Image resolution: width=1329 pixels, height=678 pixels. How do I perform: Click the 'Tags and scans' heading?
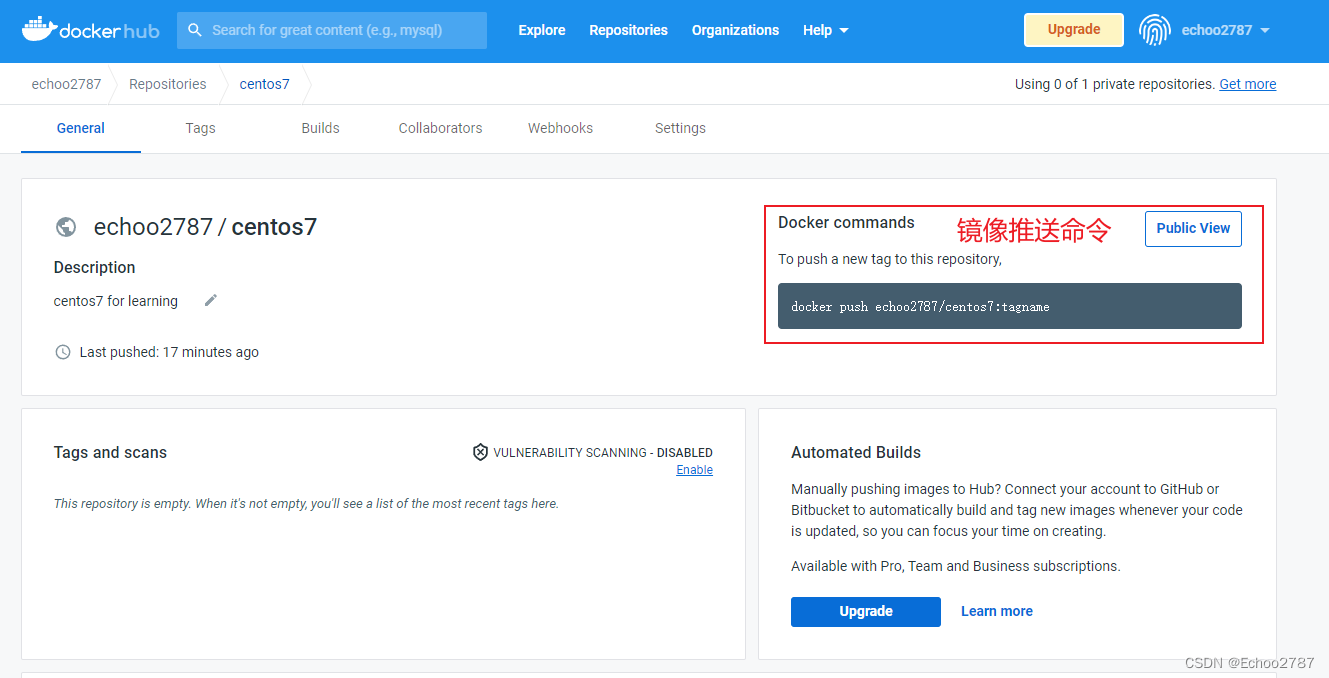pyautogui.click(x=110, y=452)
